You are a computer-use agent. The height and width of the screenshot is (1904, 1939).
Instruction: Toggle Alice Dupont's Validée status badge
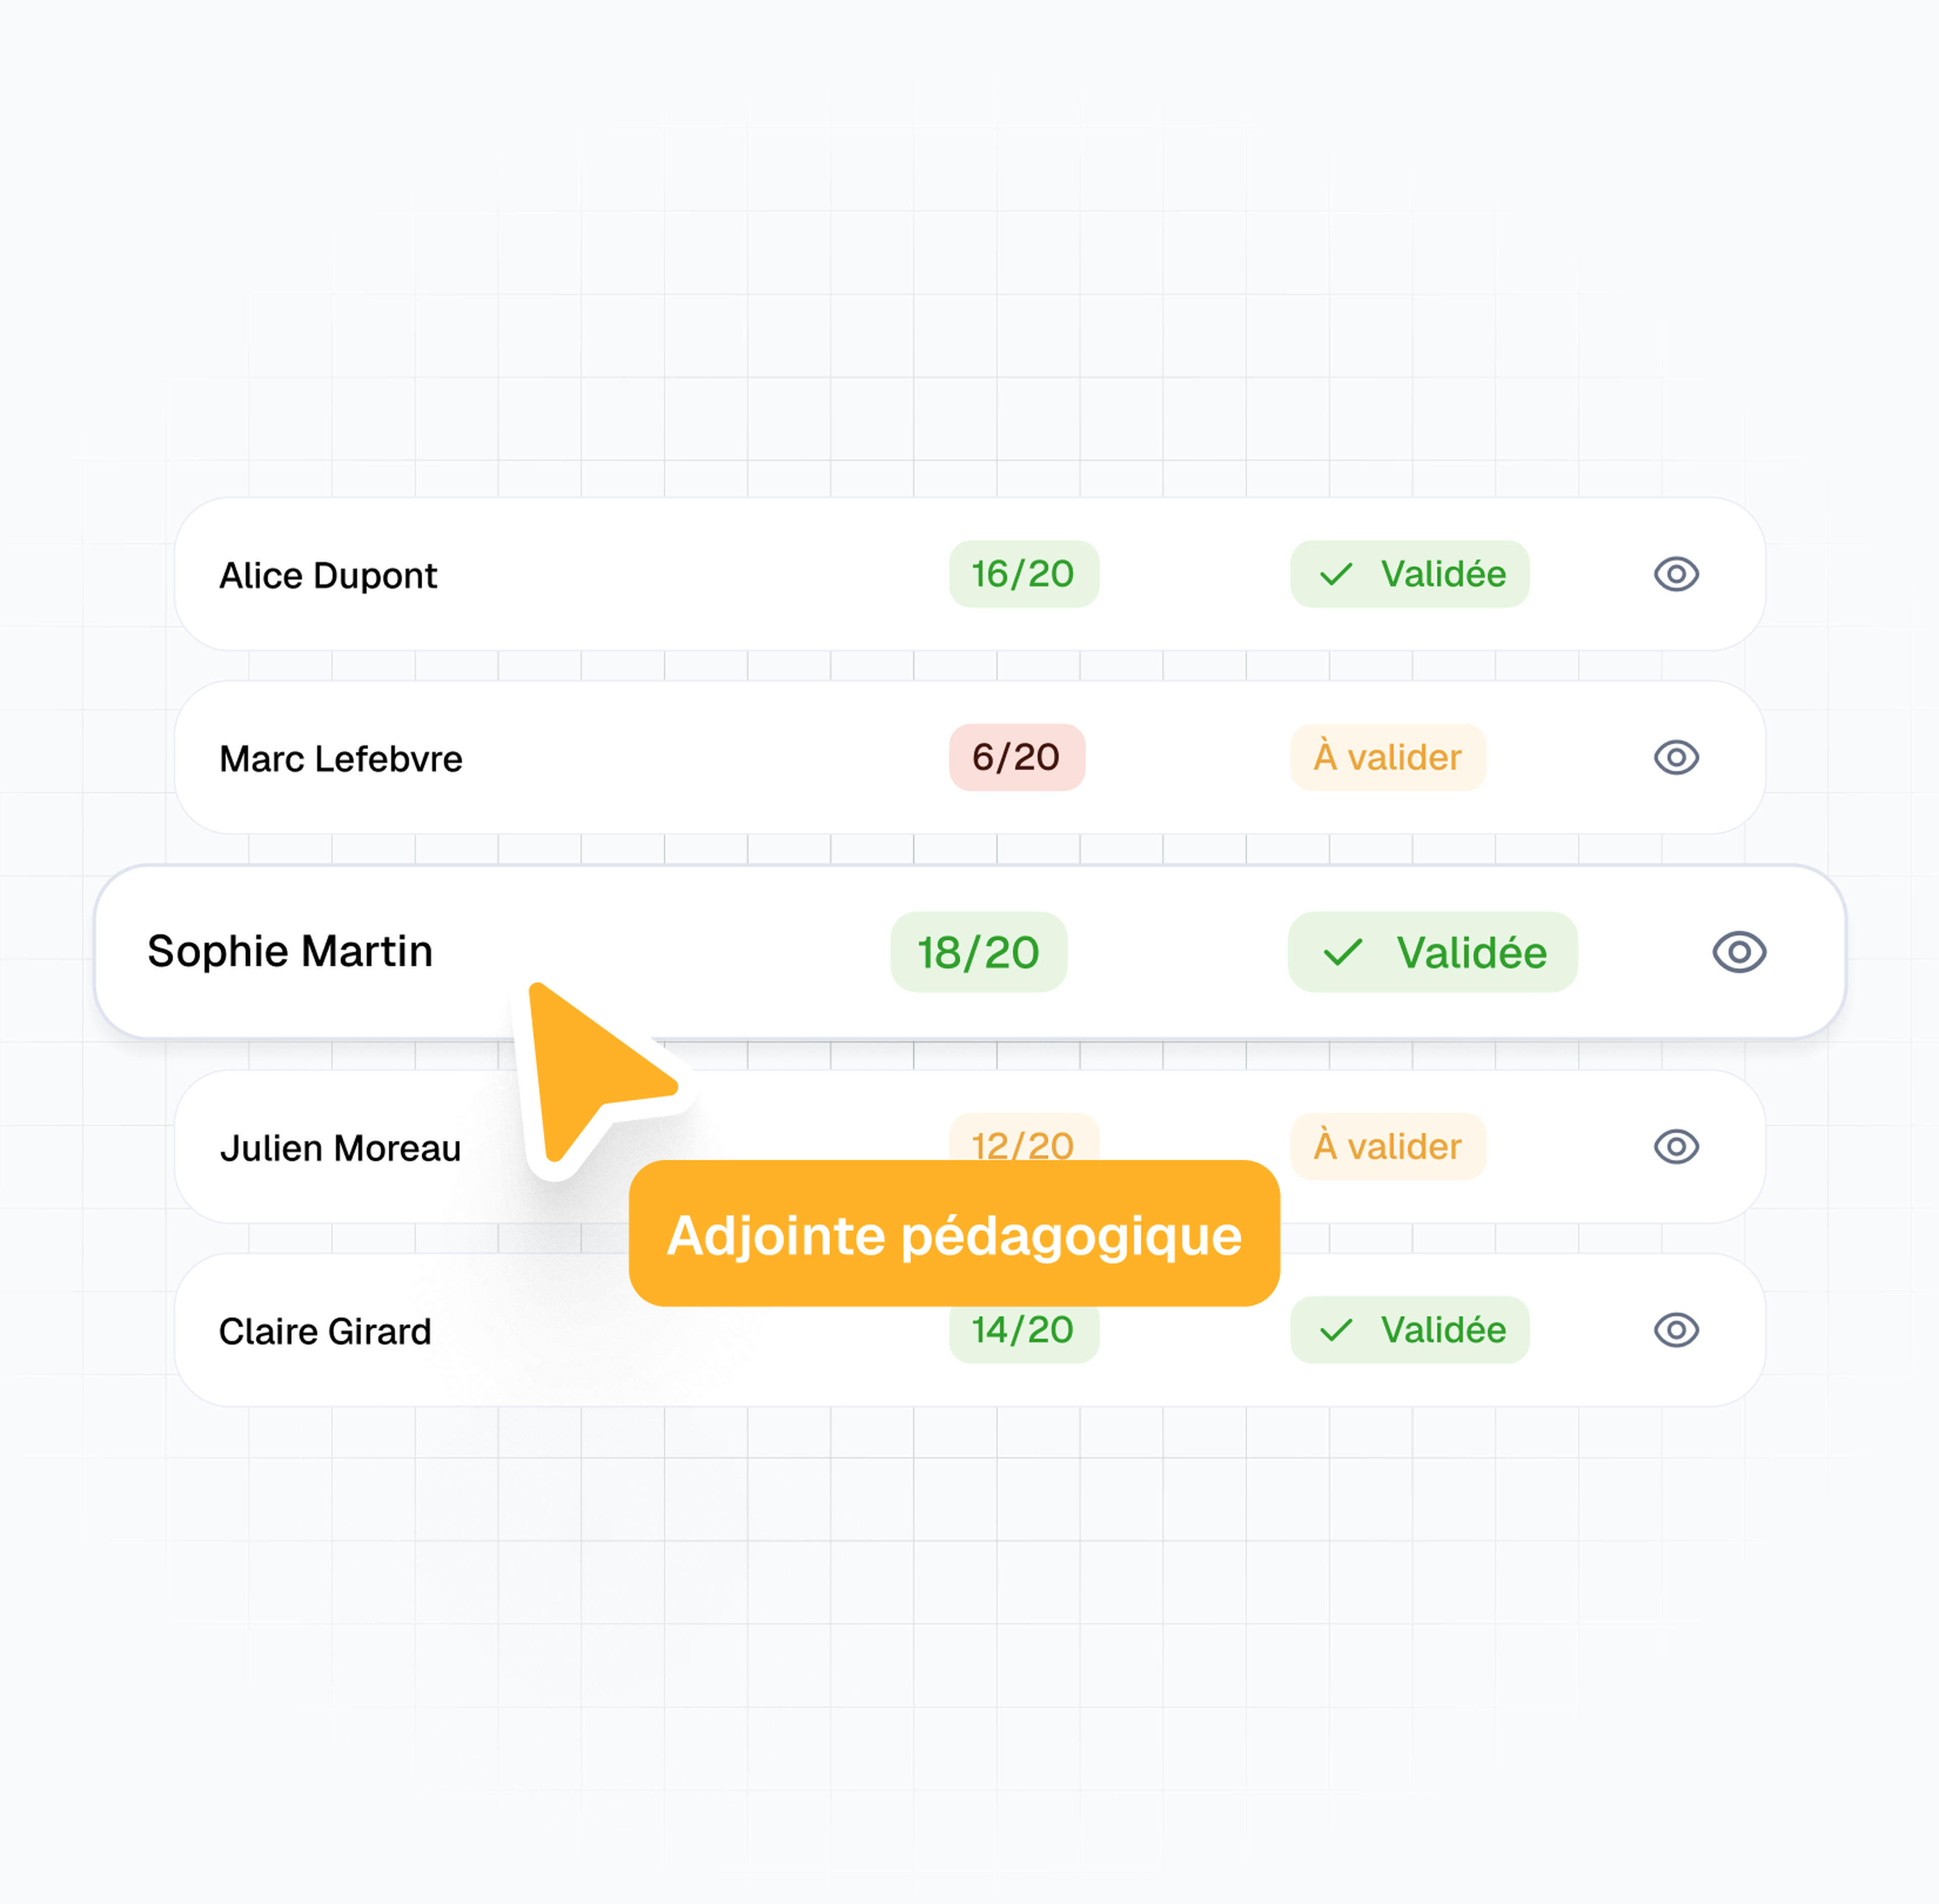(x=1409, y=574)
